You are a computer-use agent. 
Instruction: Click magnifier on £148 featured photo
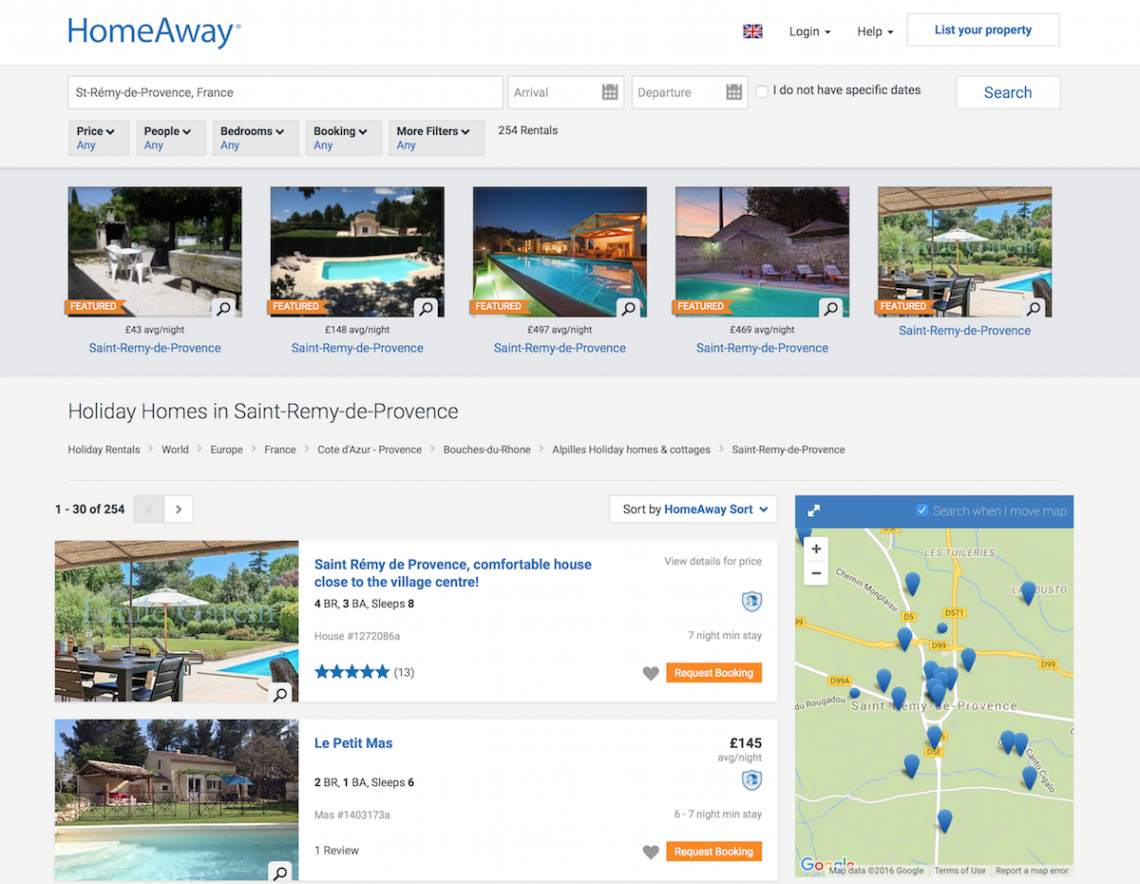tap(426, 308)
